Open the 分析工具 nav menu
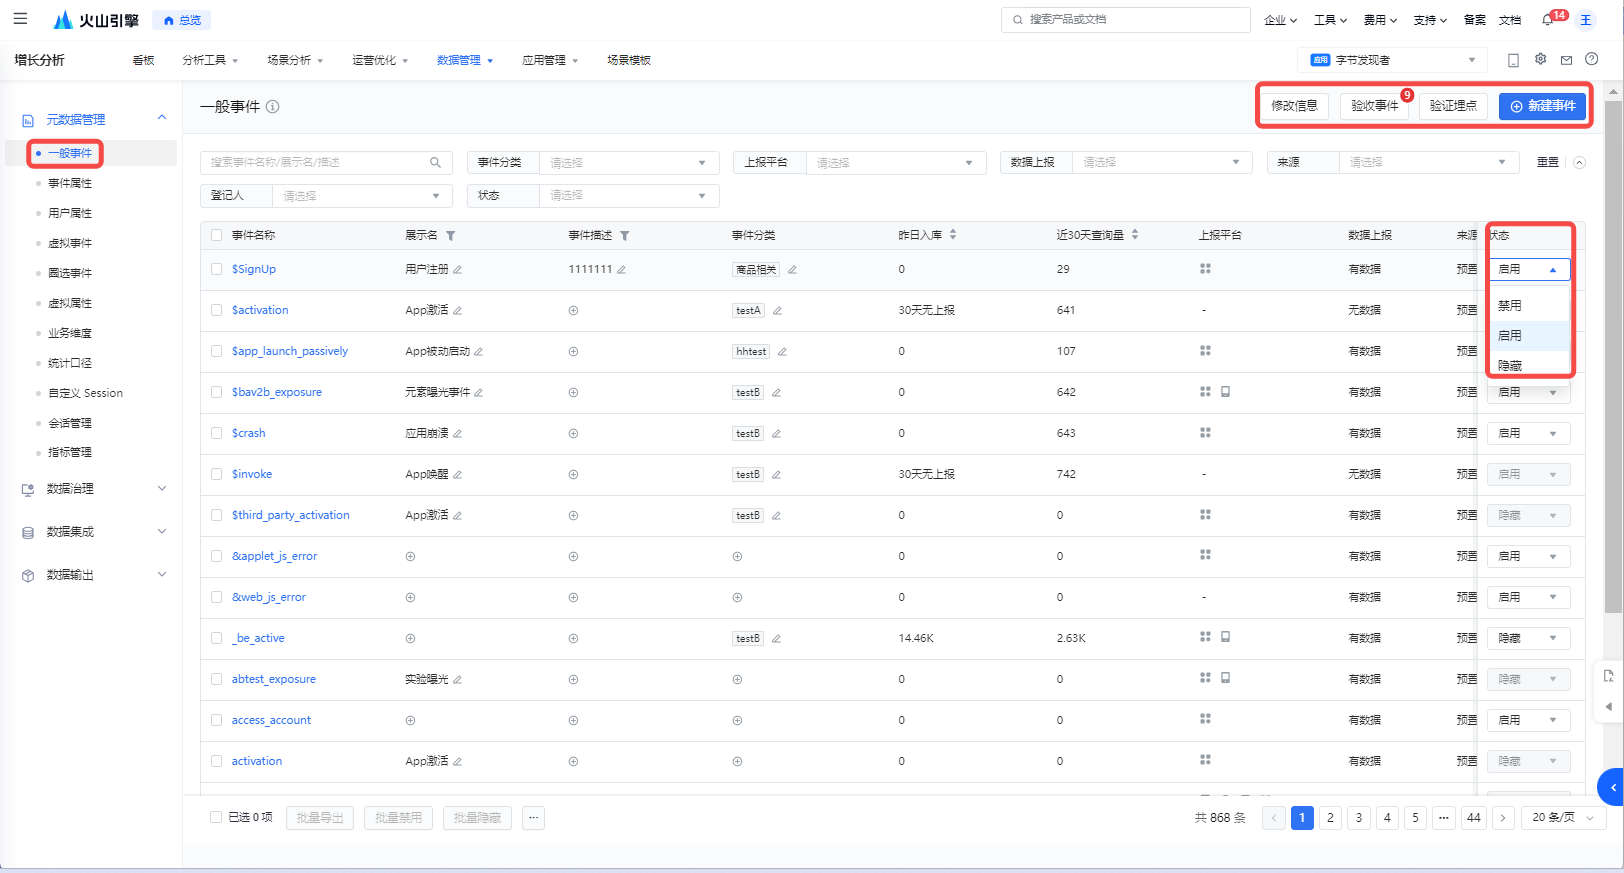This screenshot has height=873, width=1624. pyautogui.click(x=210, y=60)
